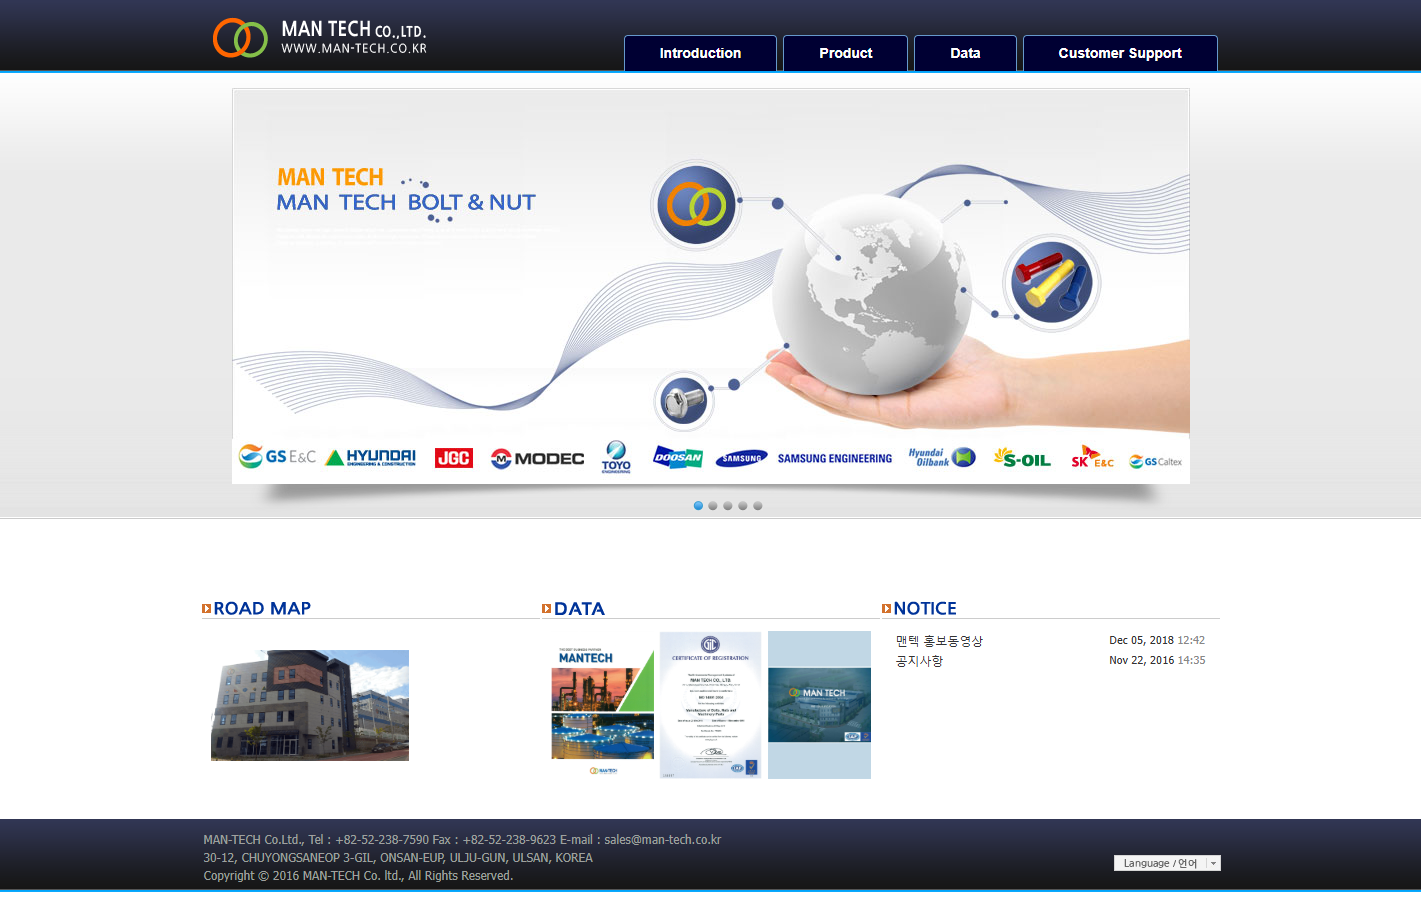Screen dimensions: 1421x917
Task: Click the footer Ulsan address line
Action: tap(398, 858)
